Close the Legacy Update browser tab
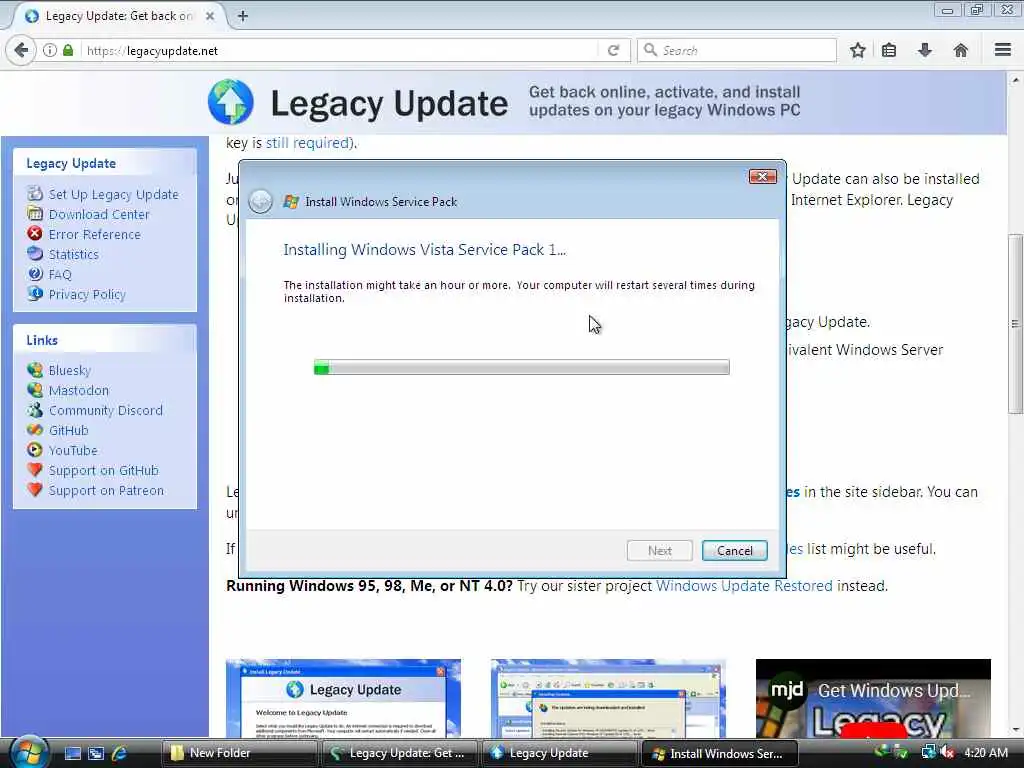The width and height of the screenshot is (1024, 768). click(x=210, y=16)
